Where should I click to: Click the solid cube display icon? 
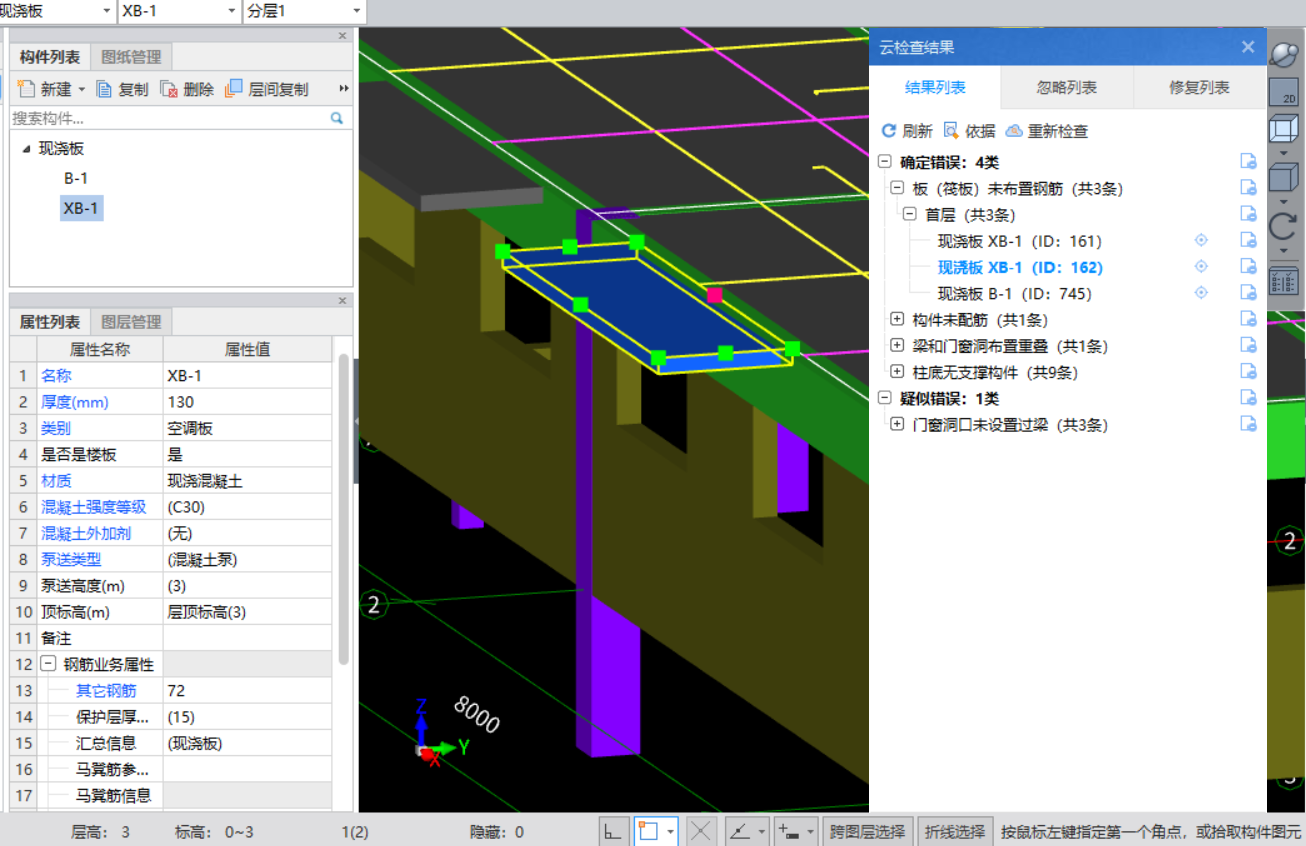(1283, 178)
